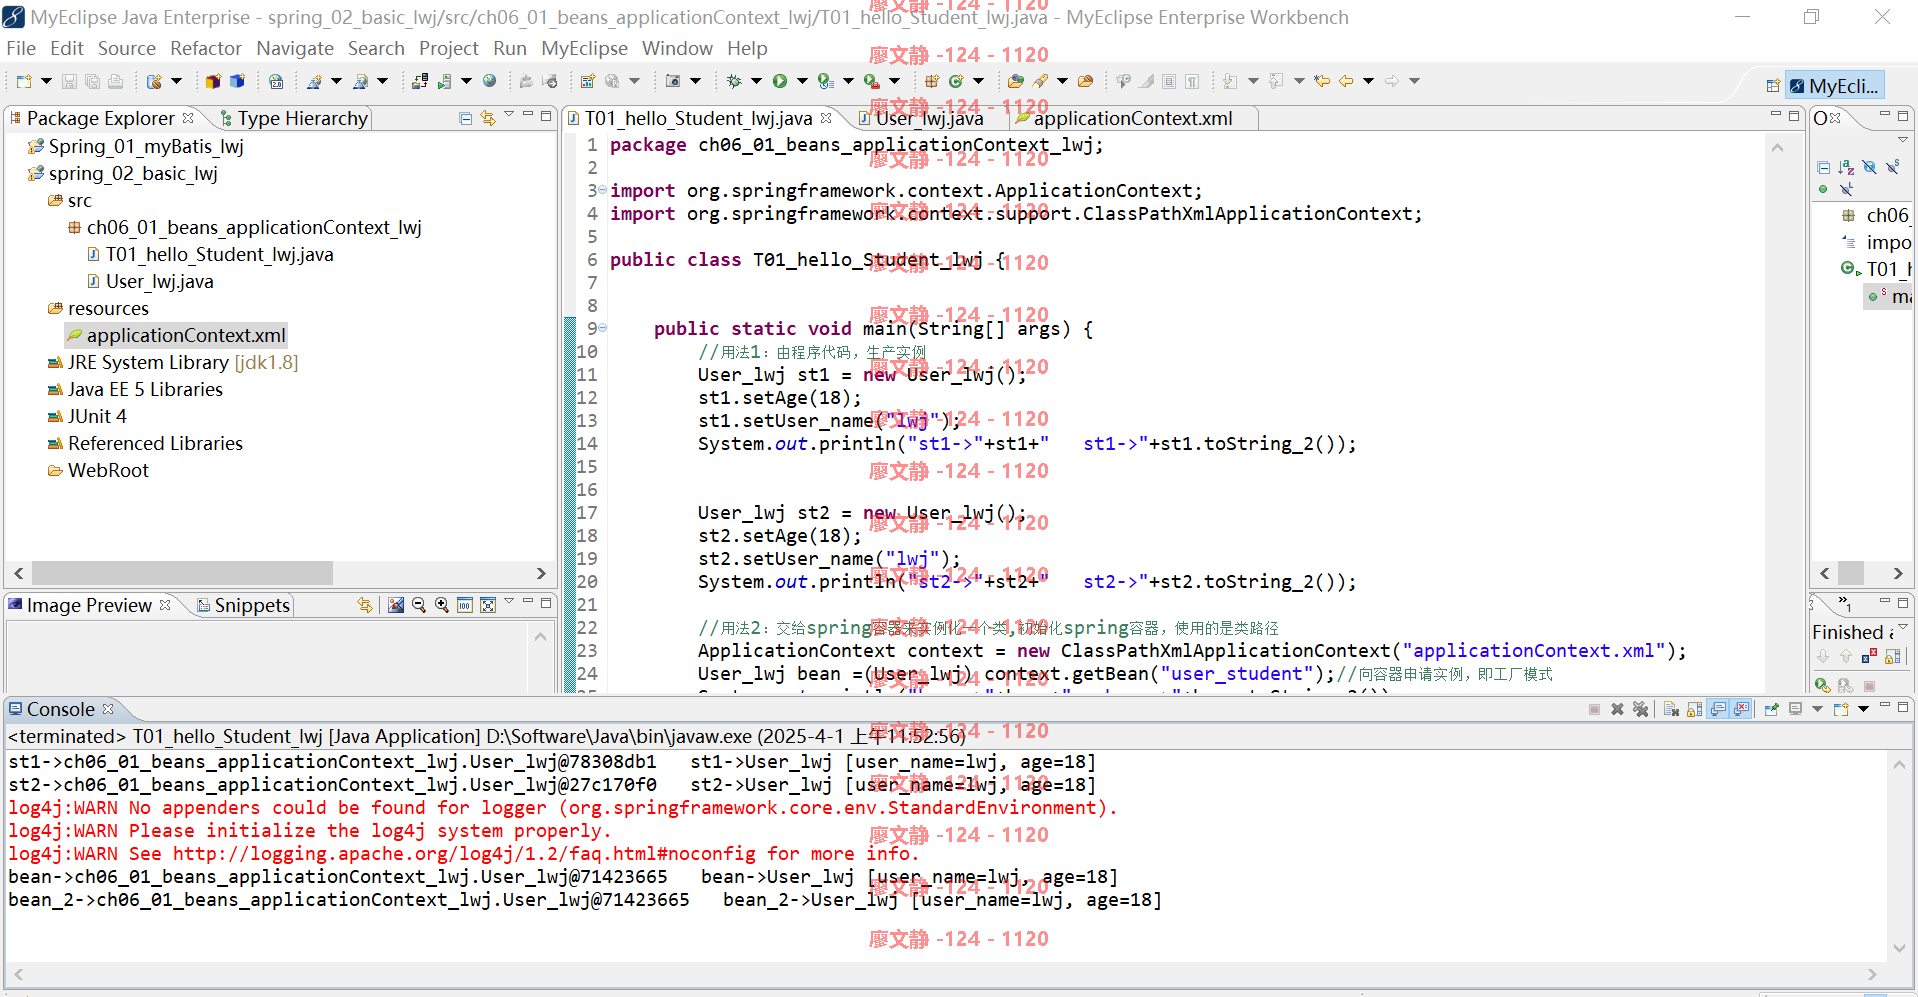Collapse All in Package Explorer
The height and width of the screenshot is (997, 1918).
pyautogui.click(x=465, y=118)
